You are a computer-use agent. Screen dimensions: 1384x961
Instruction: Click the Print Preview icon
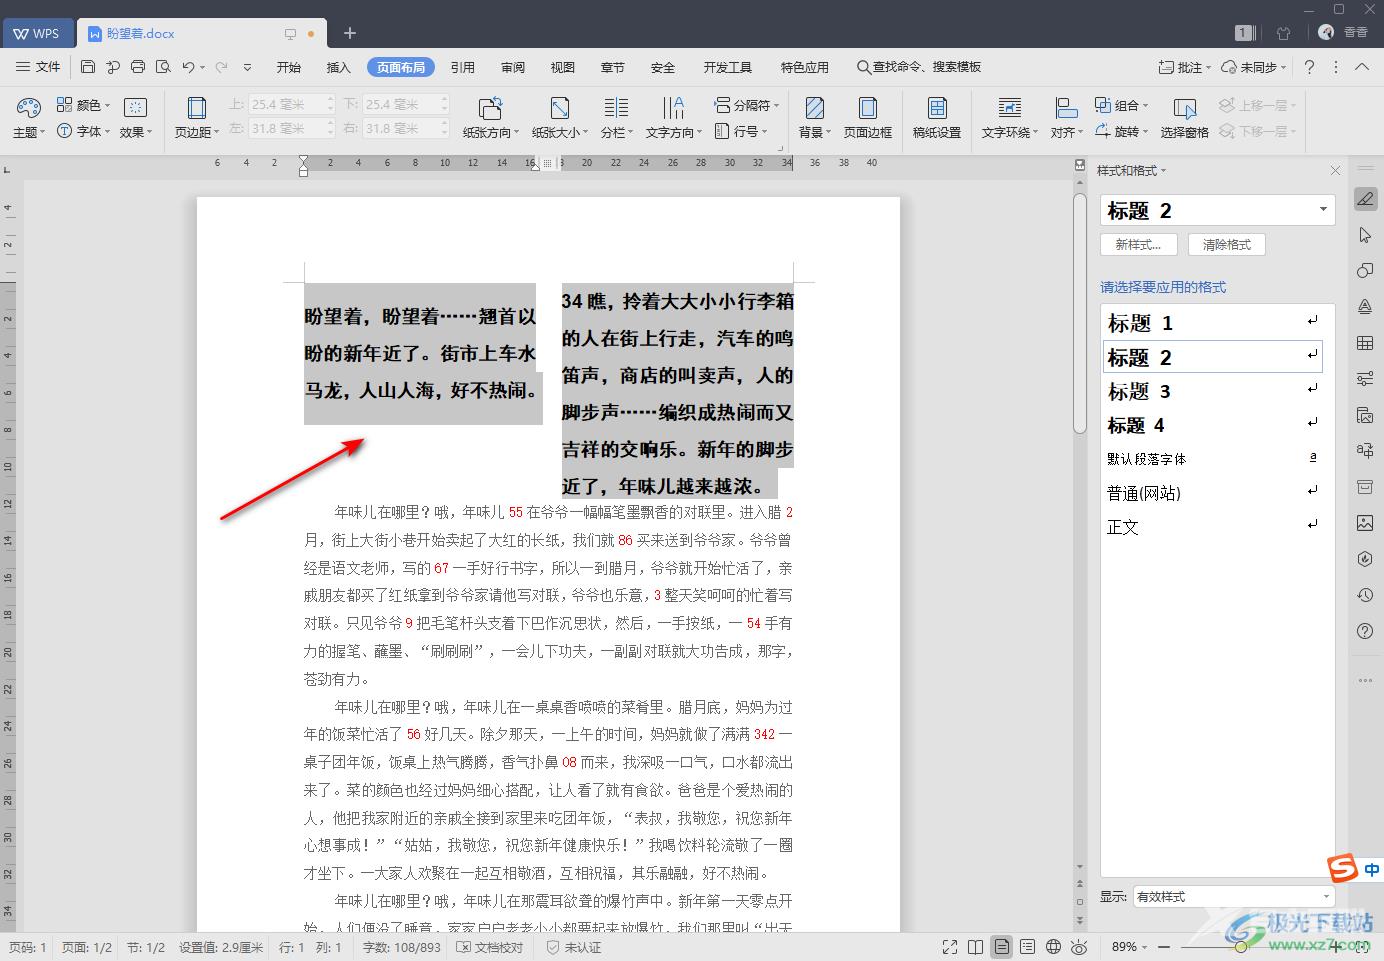(163, 67)
